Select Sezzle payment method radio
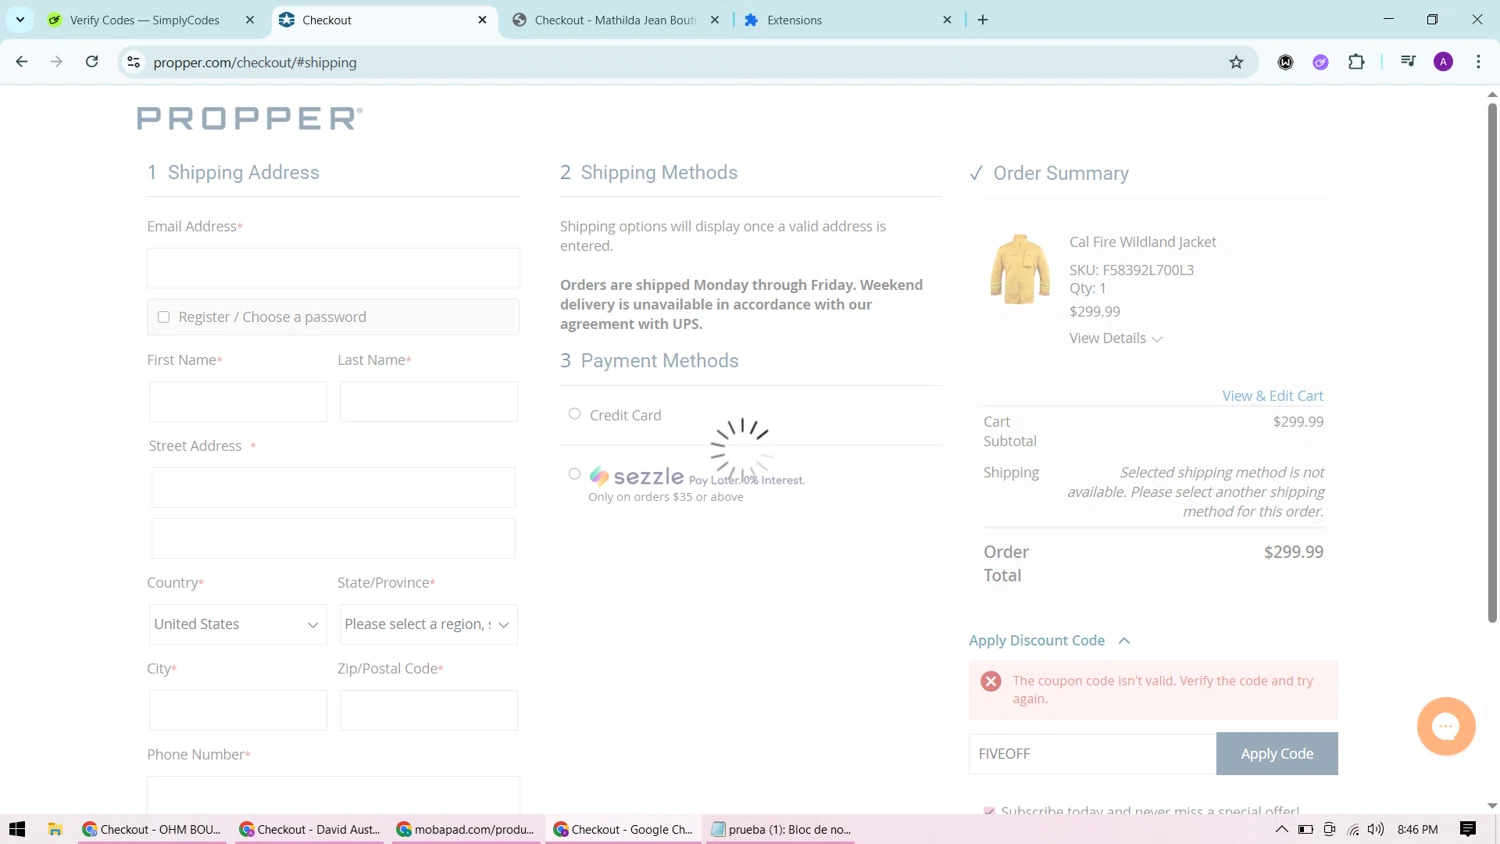Screen dimensions: 1500x844 tap(574, 474)
